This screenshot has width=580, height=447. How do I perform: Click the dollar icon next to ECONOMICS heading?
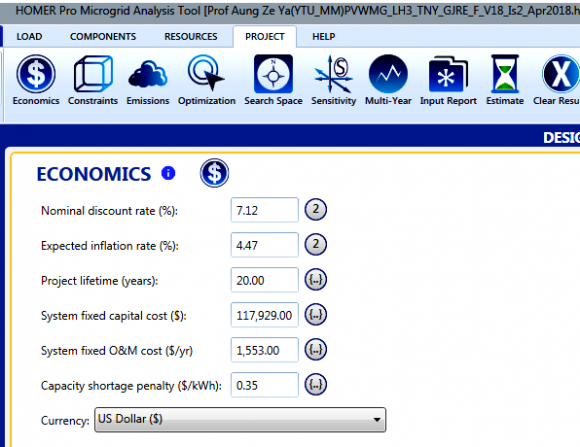215,173
